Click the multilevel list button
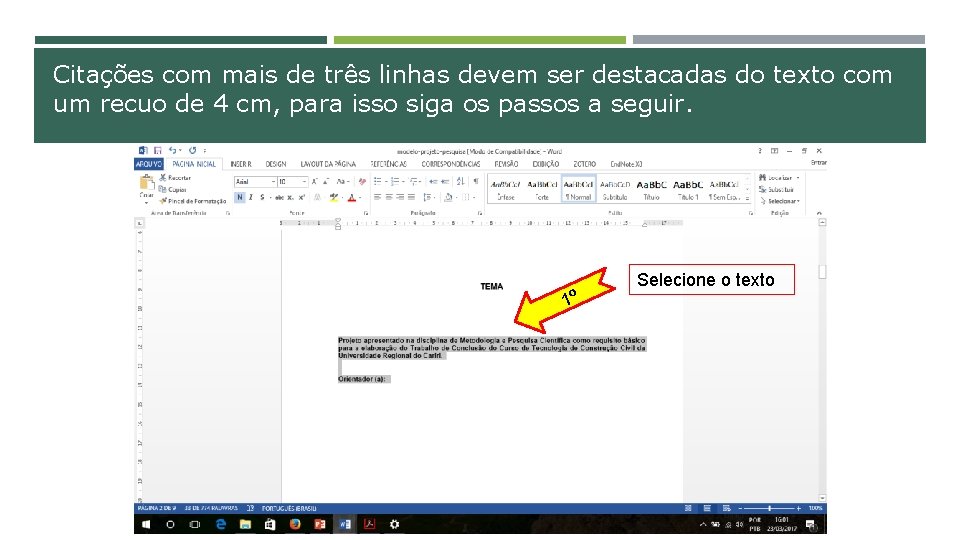 pyautogui.click(x=415, y=181)
